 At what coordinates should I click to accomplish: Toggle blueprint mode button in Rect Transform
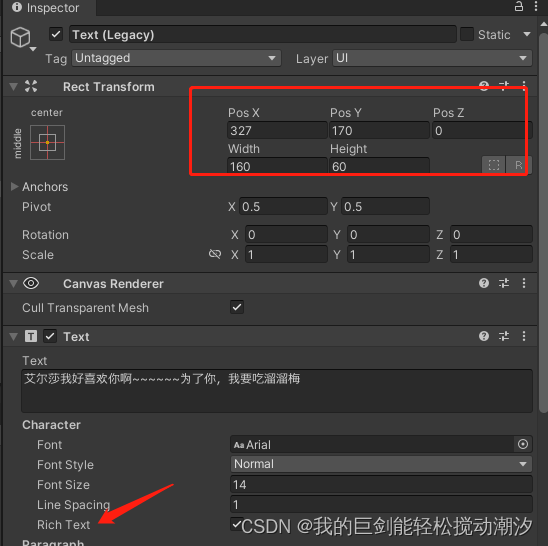493,165
